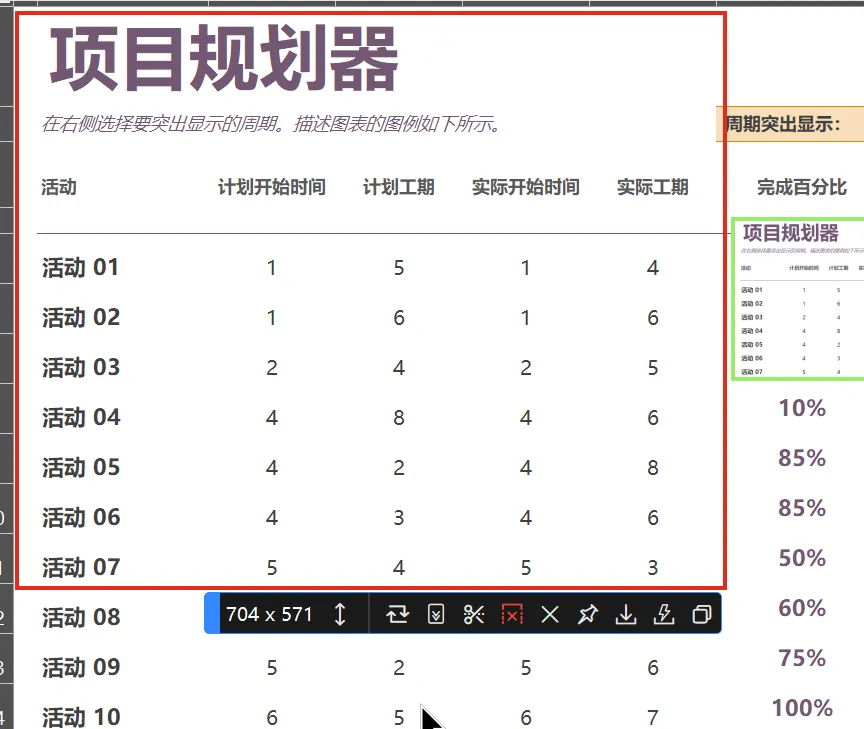The height and width of the screenshot is (729, 864).
Task: Click the 50% value beside 活动 07
Action: pyautogui.click(x=801, y=558)
